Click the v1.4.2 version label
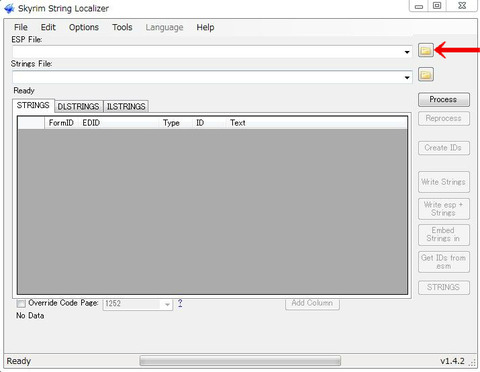The image size is (480, 372). click(x=452, y=361)
